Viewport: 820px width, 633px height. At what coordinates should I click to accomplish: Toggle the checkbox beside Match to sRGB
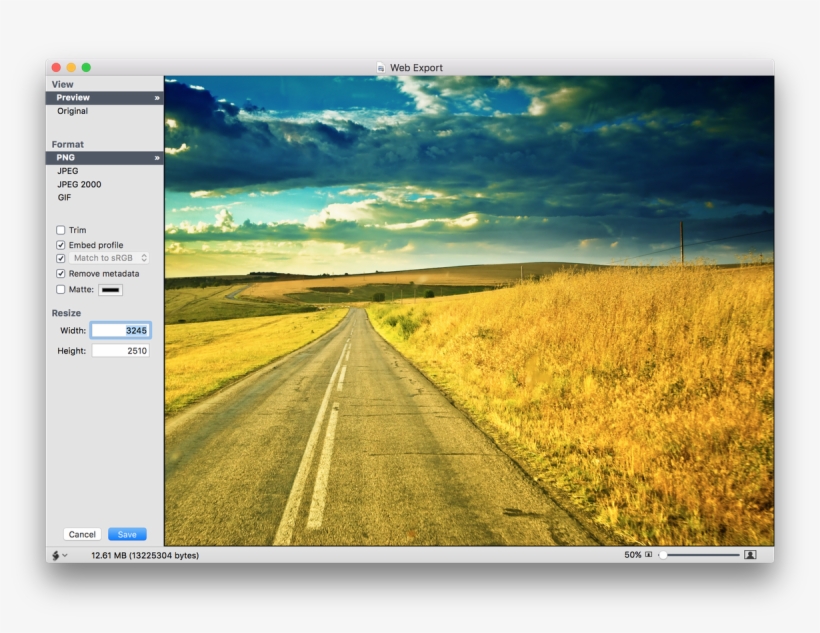(61, 259)
